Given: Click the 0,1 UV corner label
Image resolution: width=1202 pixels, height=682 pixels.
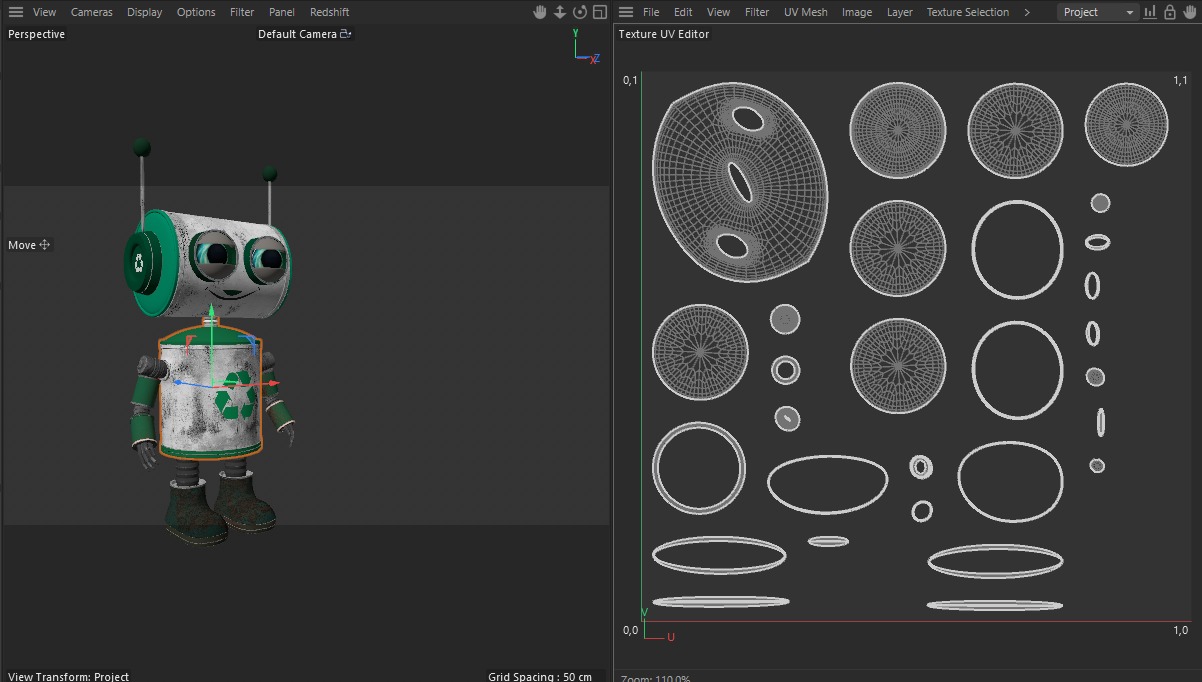Looking at the screenshot, I should 630,80.
